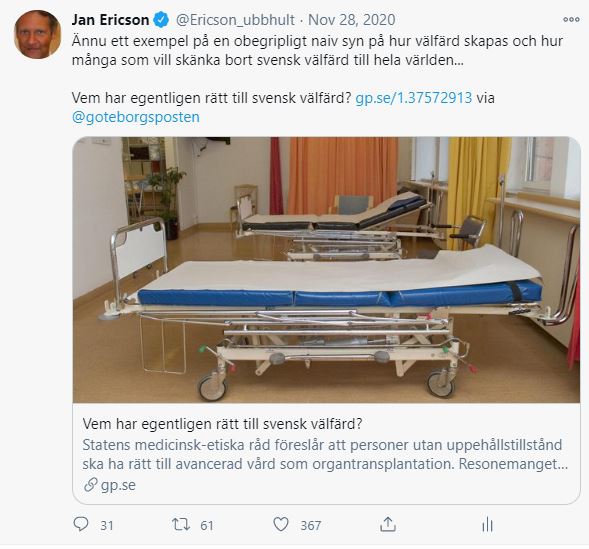The image size is (589, 549).
Task: Click the gp.se domain in card footer
Action: tap(118, 485)
